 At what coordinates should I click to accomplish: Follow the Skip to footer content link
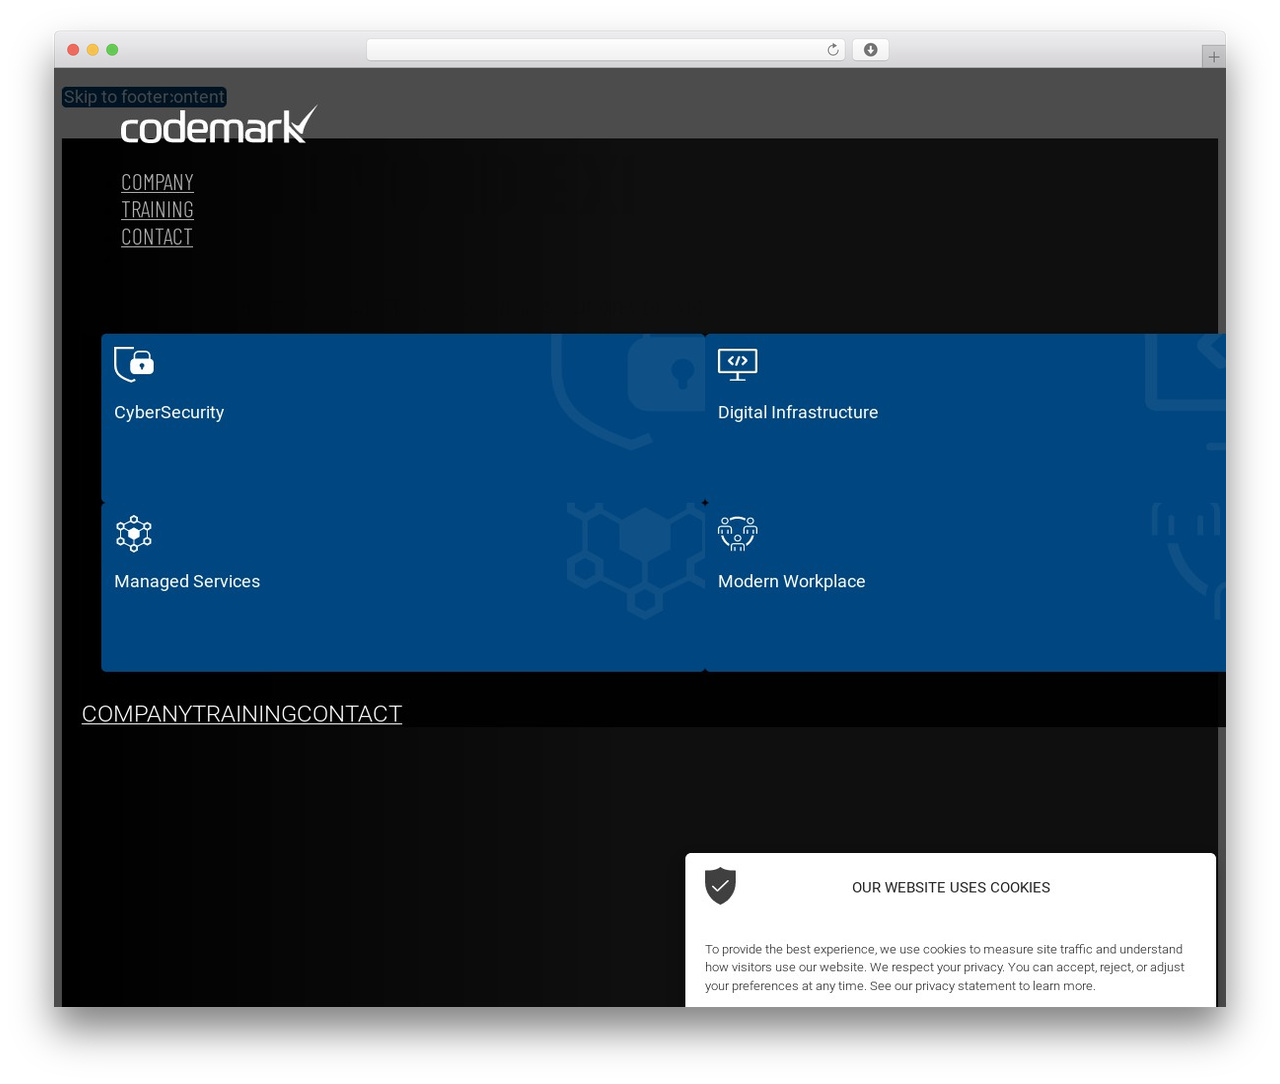(x=144, y=97)
